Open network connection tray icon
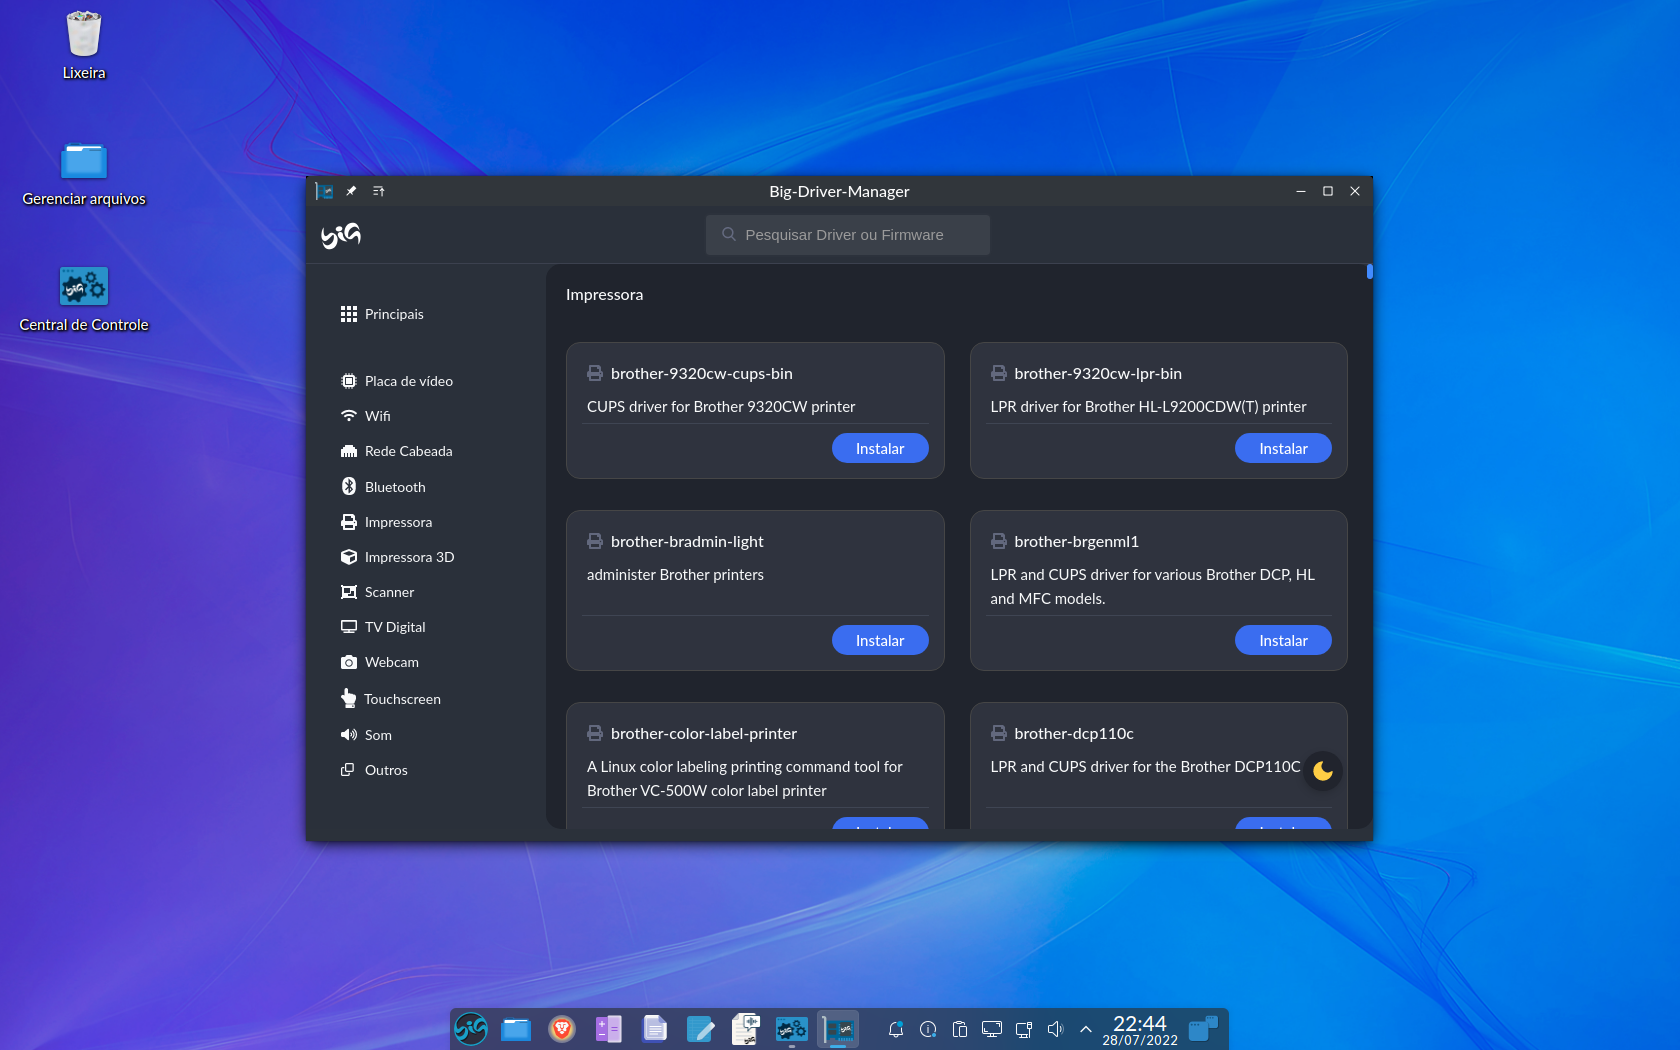This screenshot has width=1680, height=1050. click(1024, 1029)
